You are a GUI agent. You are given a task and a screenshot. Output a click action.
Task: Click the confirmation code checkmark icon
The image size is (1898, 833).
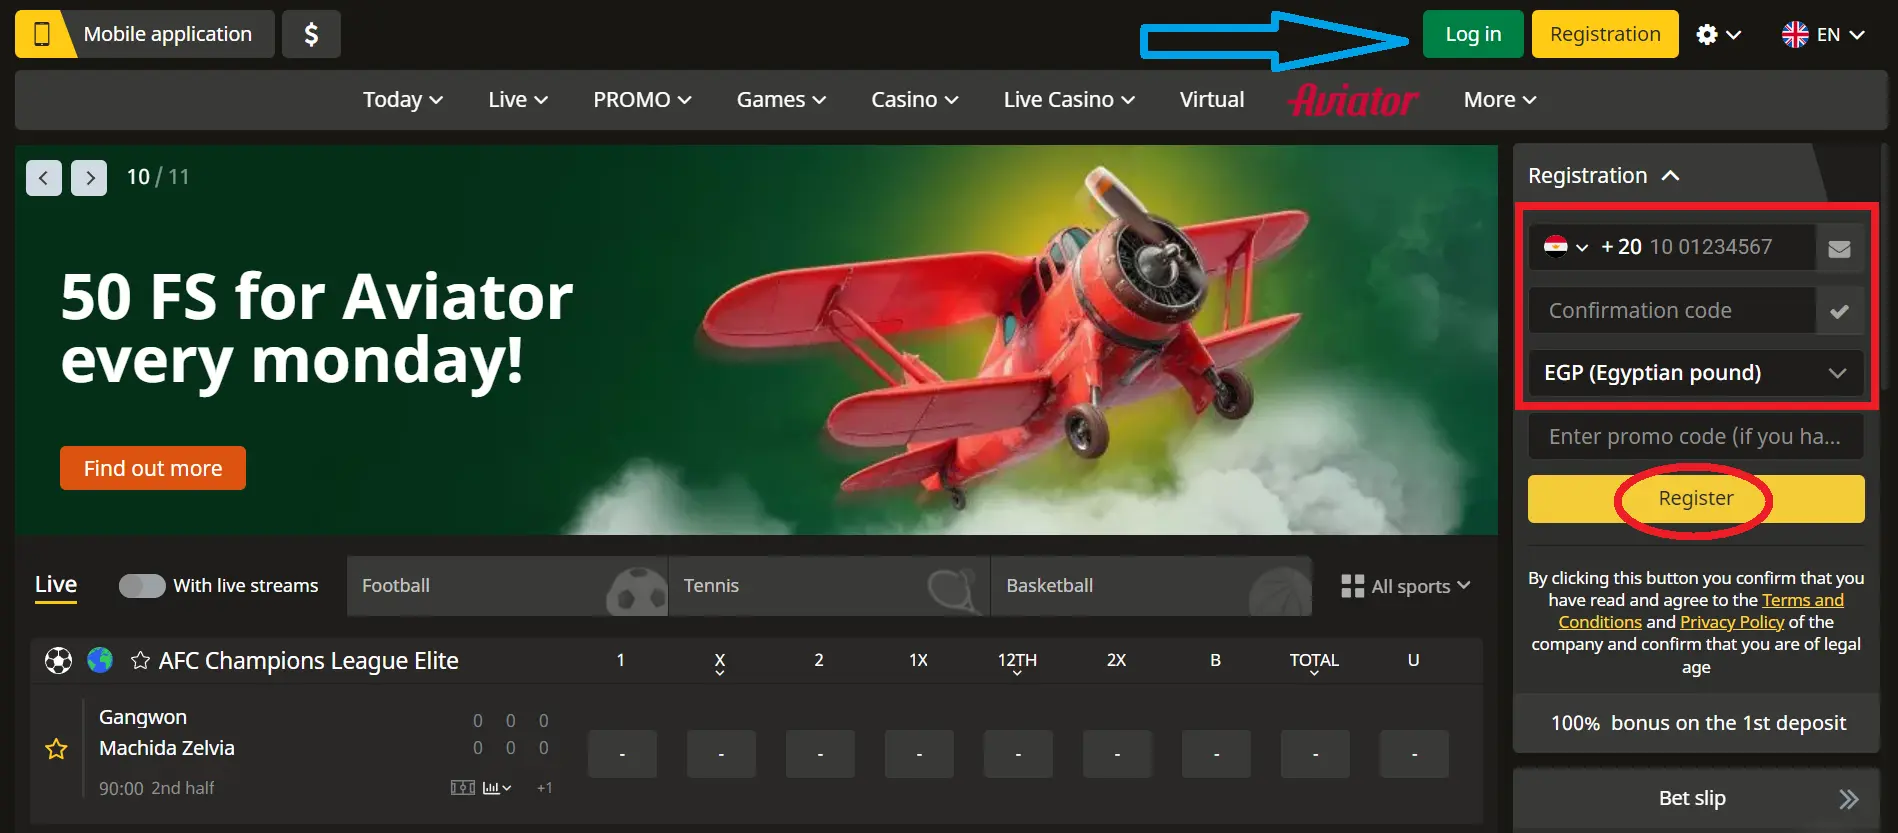1839,311
